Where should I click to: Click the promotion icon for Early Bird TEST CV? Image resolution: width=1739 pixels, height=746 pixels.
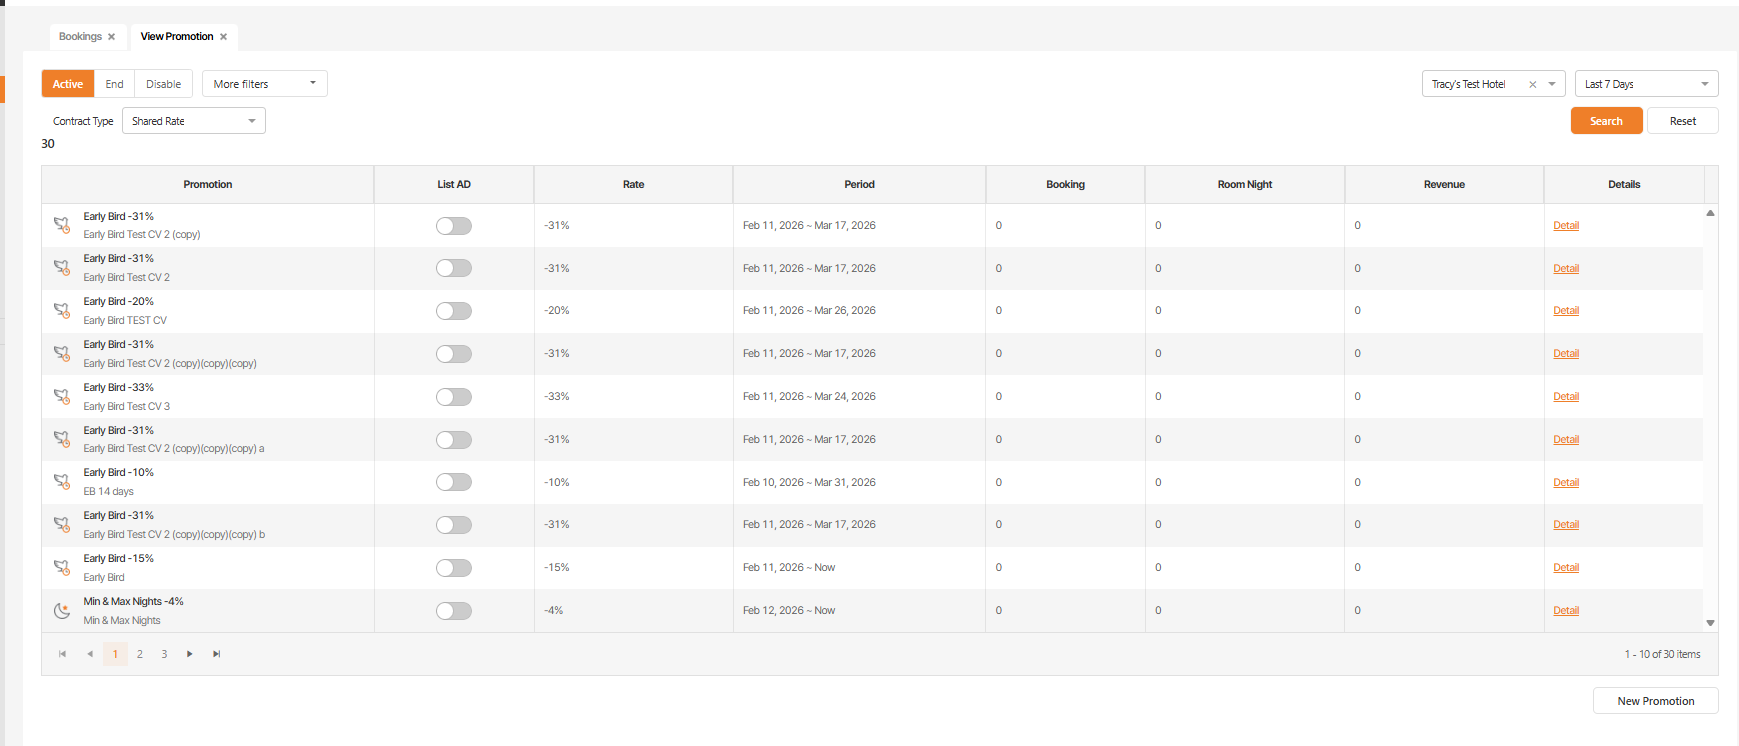click(62, 310)
